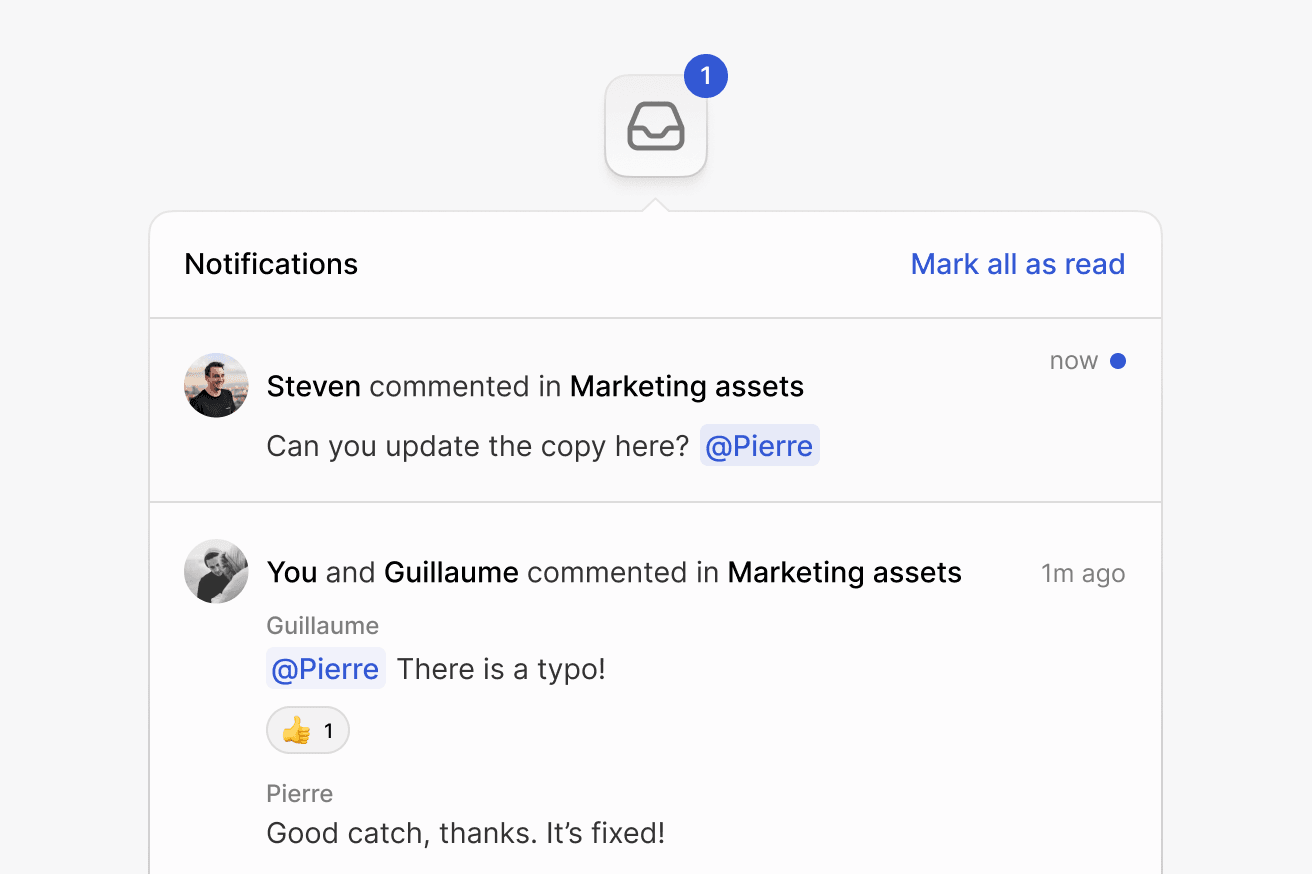Select Guillaume's name label
The image size is (1312, 874).
[x=322, y=625]
